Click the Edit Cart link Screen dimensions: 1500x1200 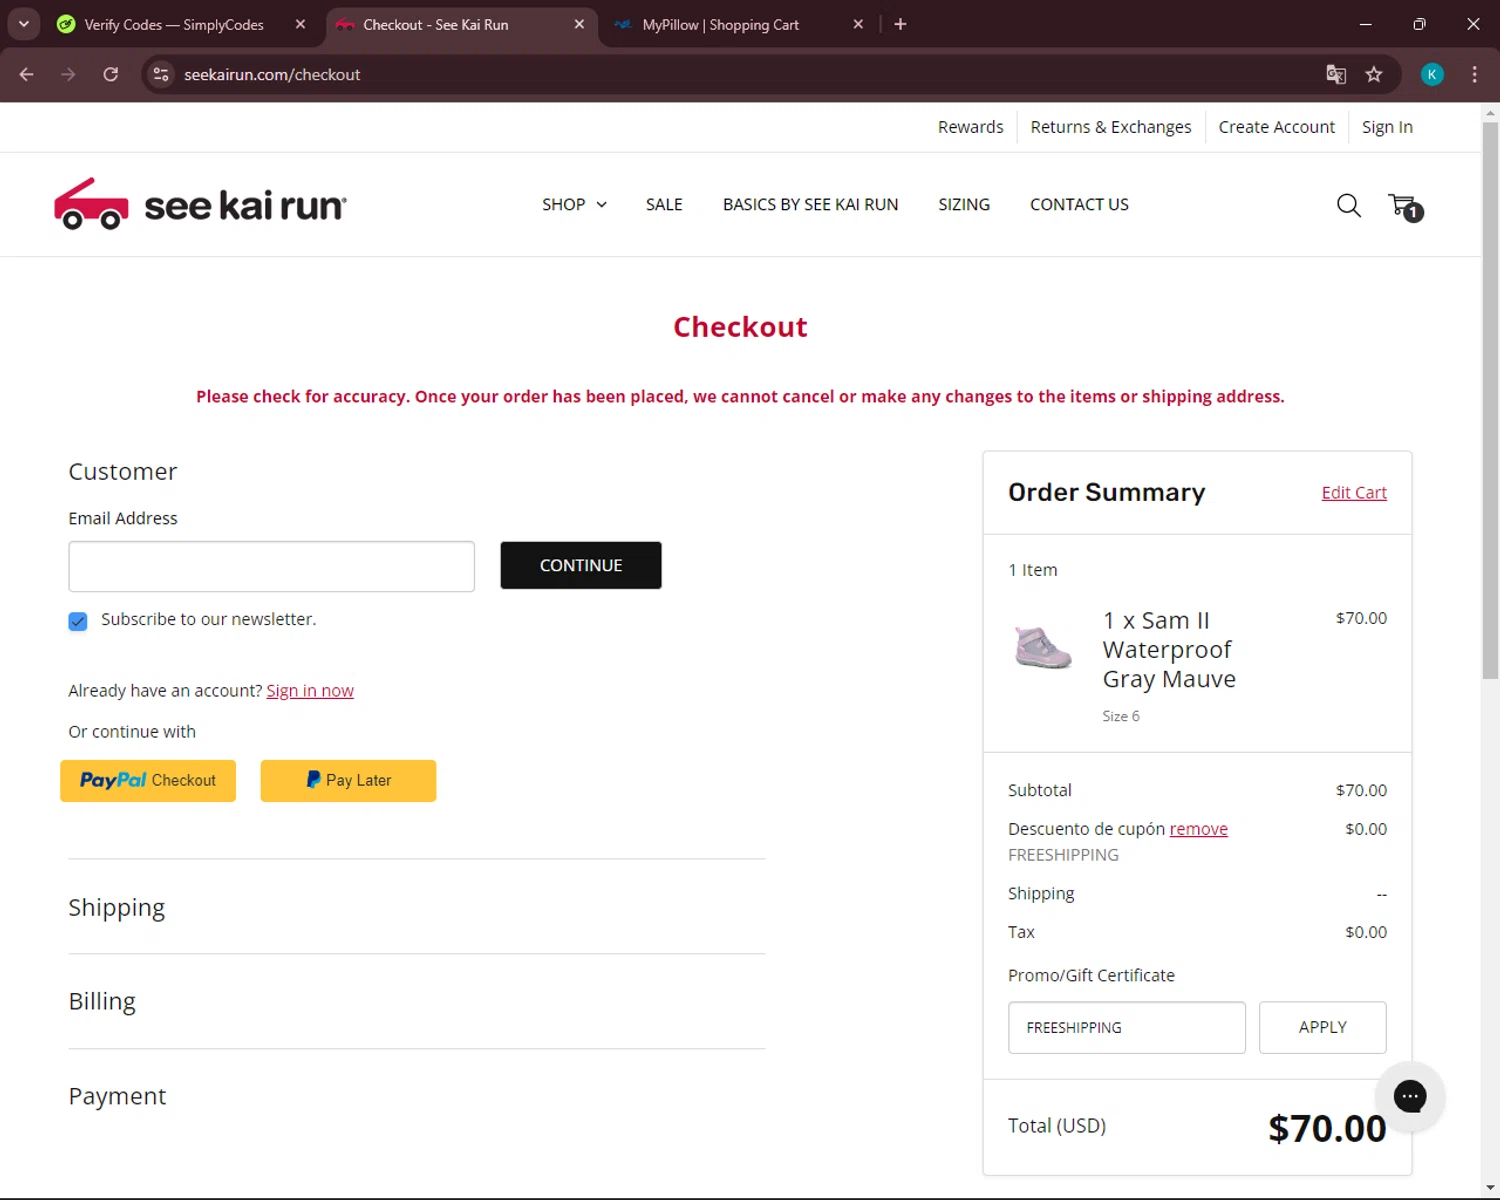pyautogui.click(x=1354, y=492)
